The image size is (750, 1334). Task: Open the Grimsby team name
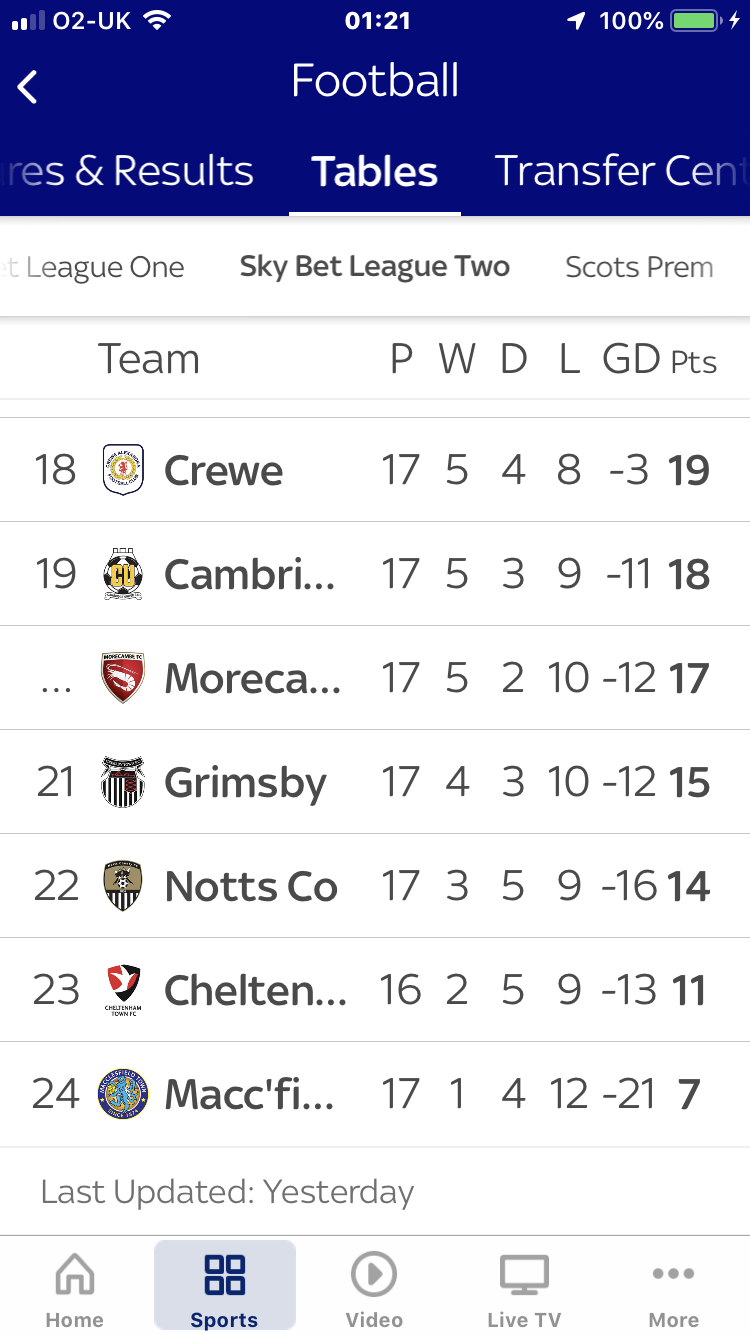click(x=245, y=783)
